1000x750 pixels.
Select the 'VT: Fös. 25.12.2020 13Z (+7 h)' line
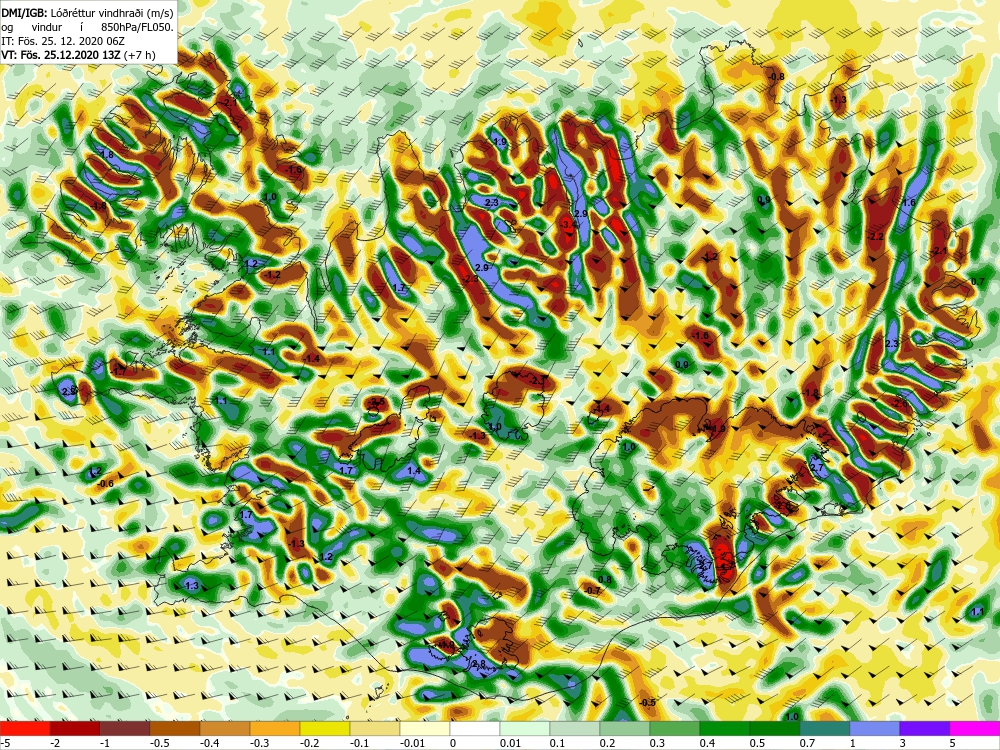click(x=78, y=55)
